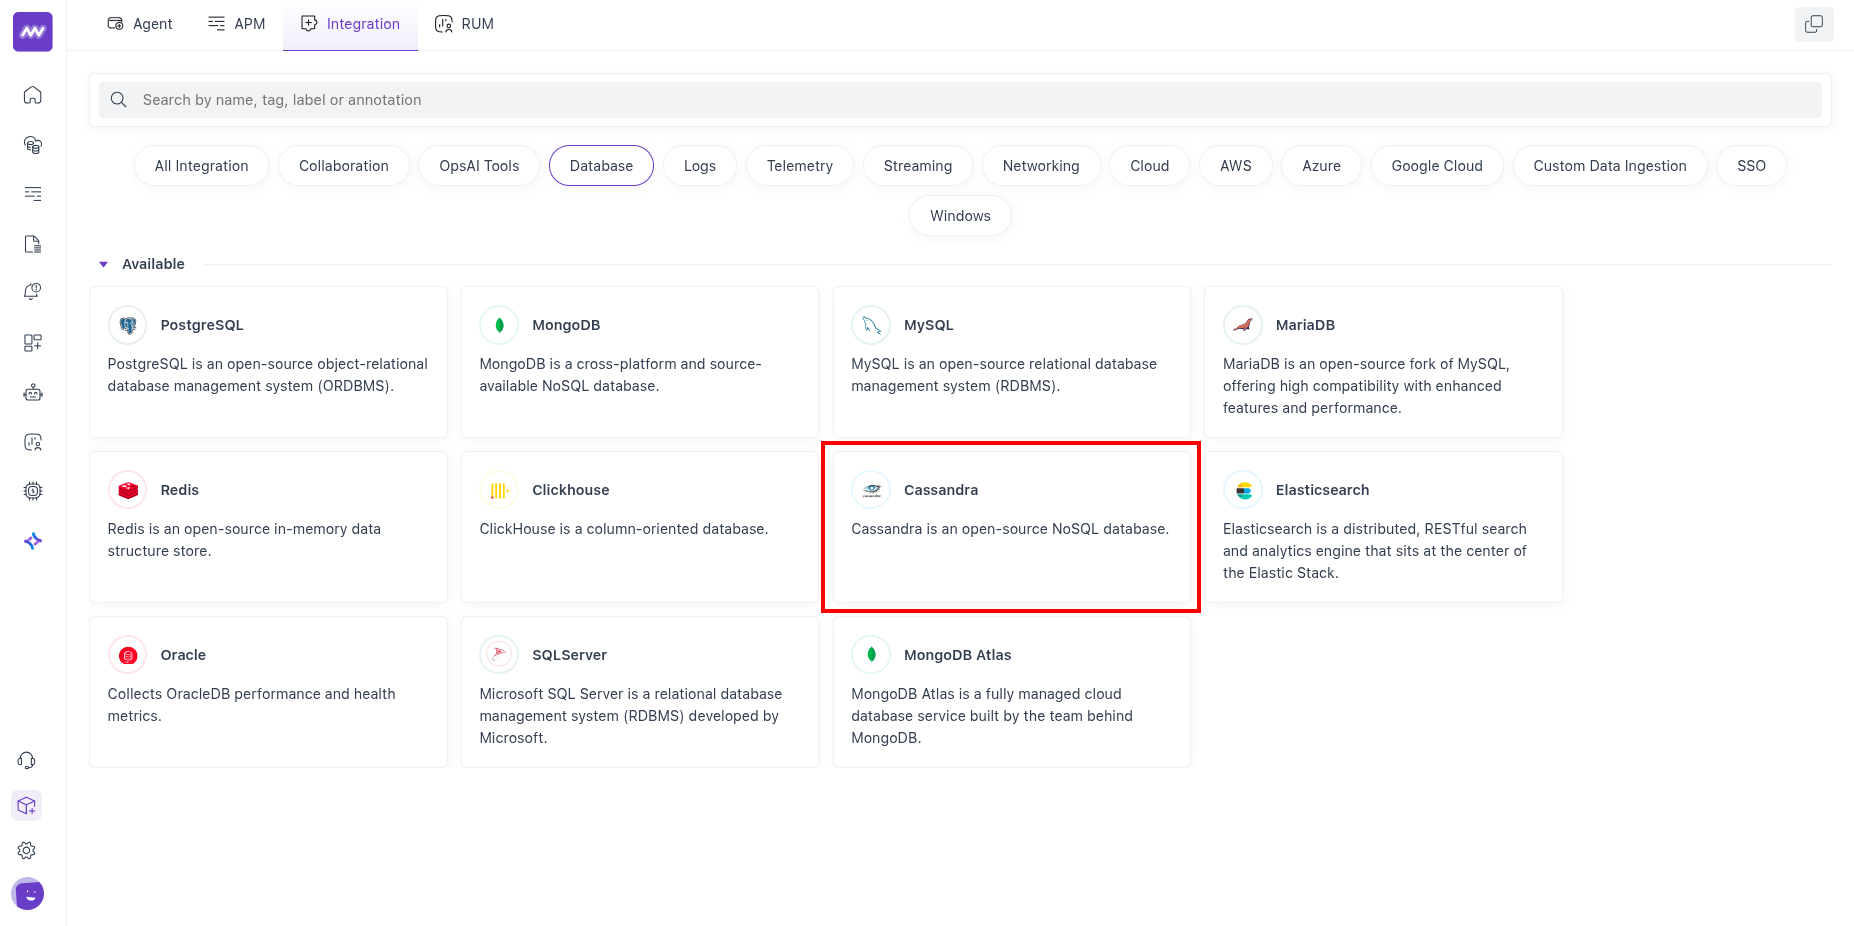Open the Home icon in sidebar

(33, 95)
